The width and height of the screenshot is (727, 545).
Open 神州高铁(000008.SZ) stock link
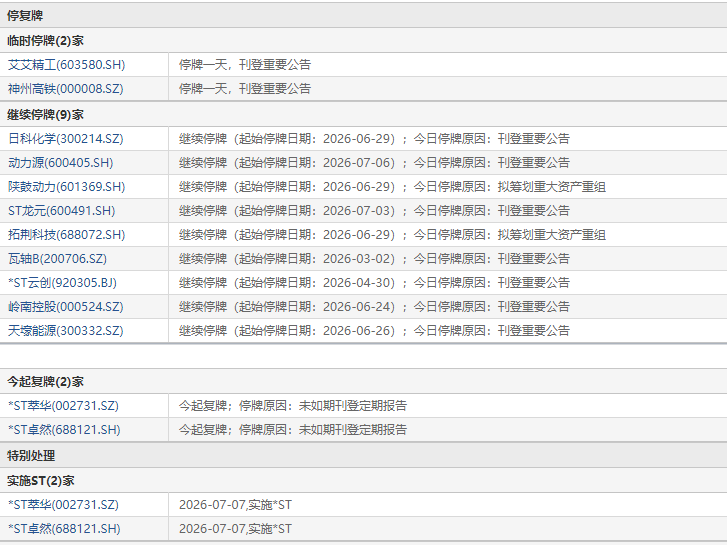pos(65,89)
